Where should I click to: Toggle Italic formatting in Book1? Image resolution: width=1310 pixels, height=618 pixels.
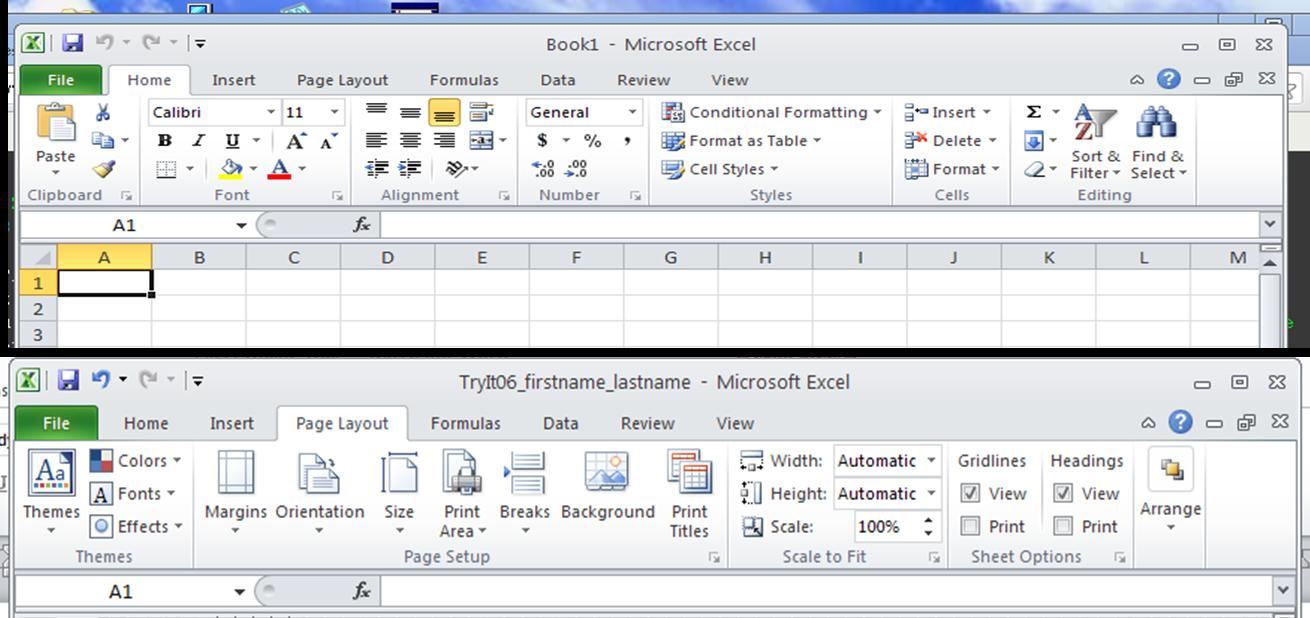[198, 141]
